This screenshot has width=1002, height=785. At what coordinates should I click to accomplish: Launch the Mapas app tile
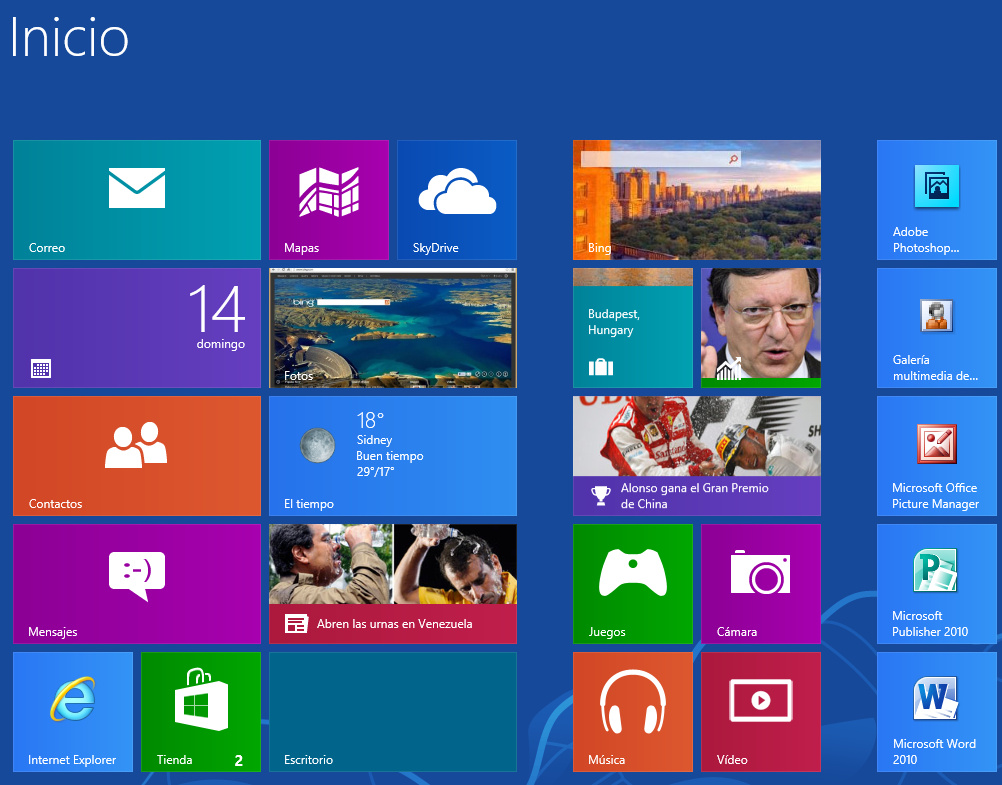click(329, 200)
